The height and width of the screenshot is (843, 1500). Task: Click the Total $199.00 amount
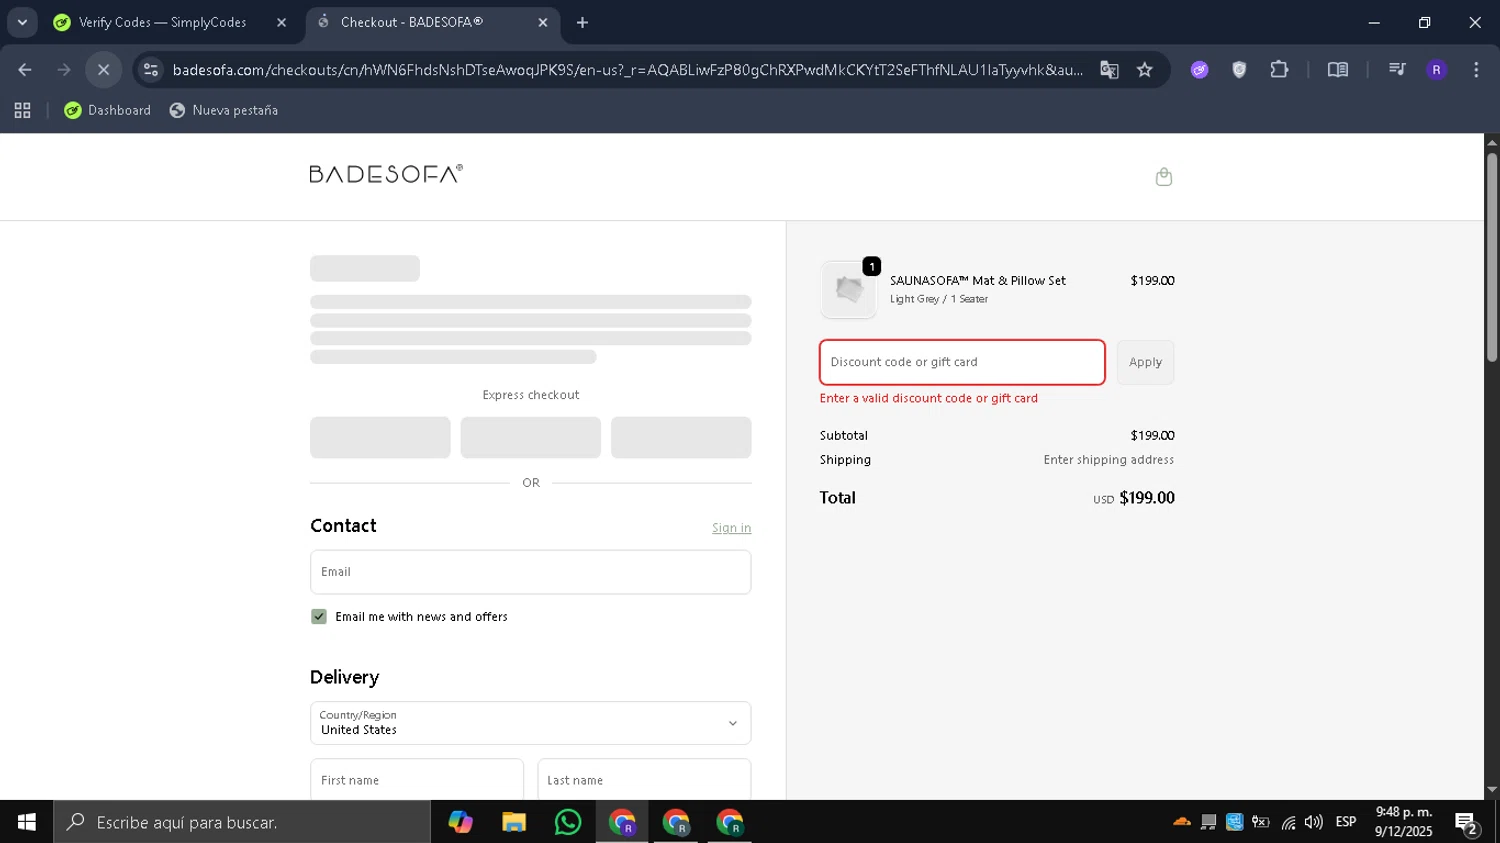point(1147,498)
